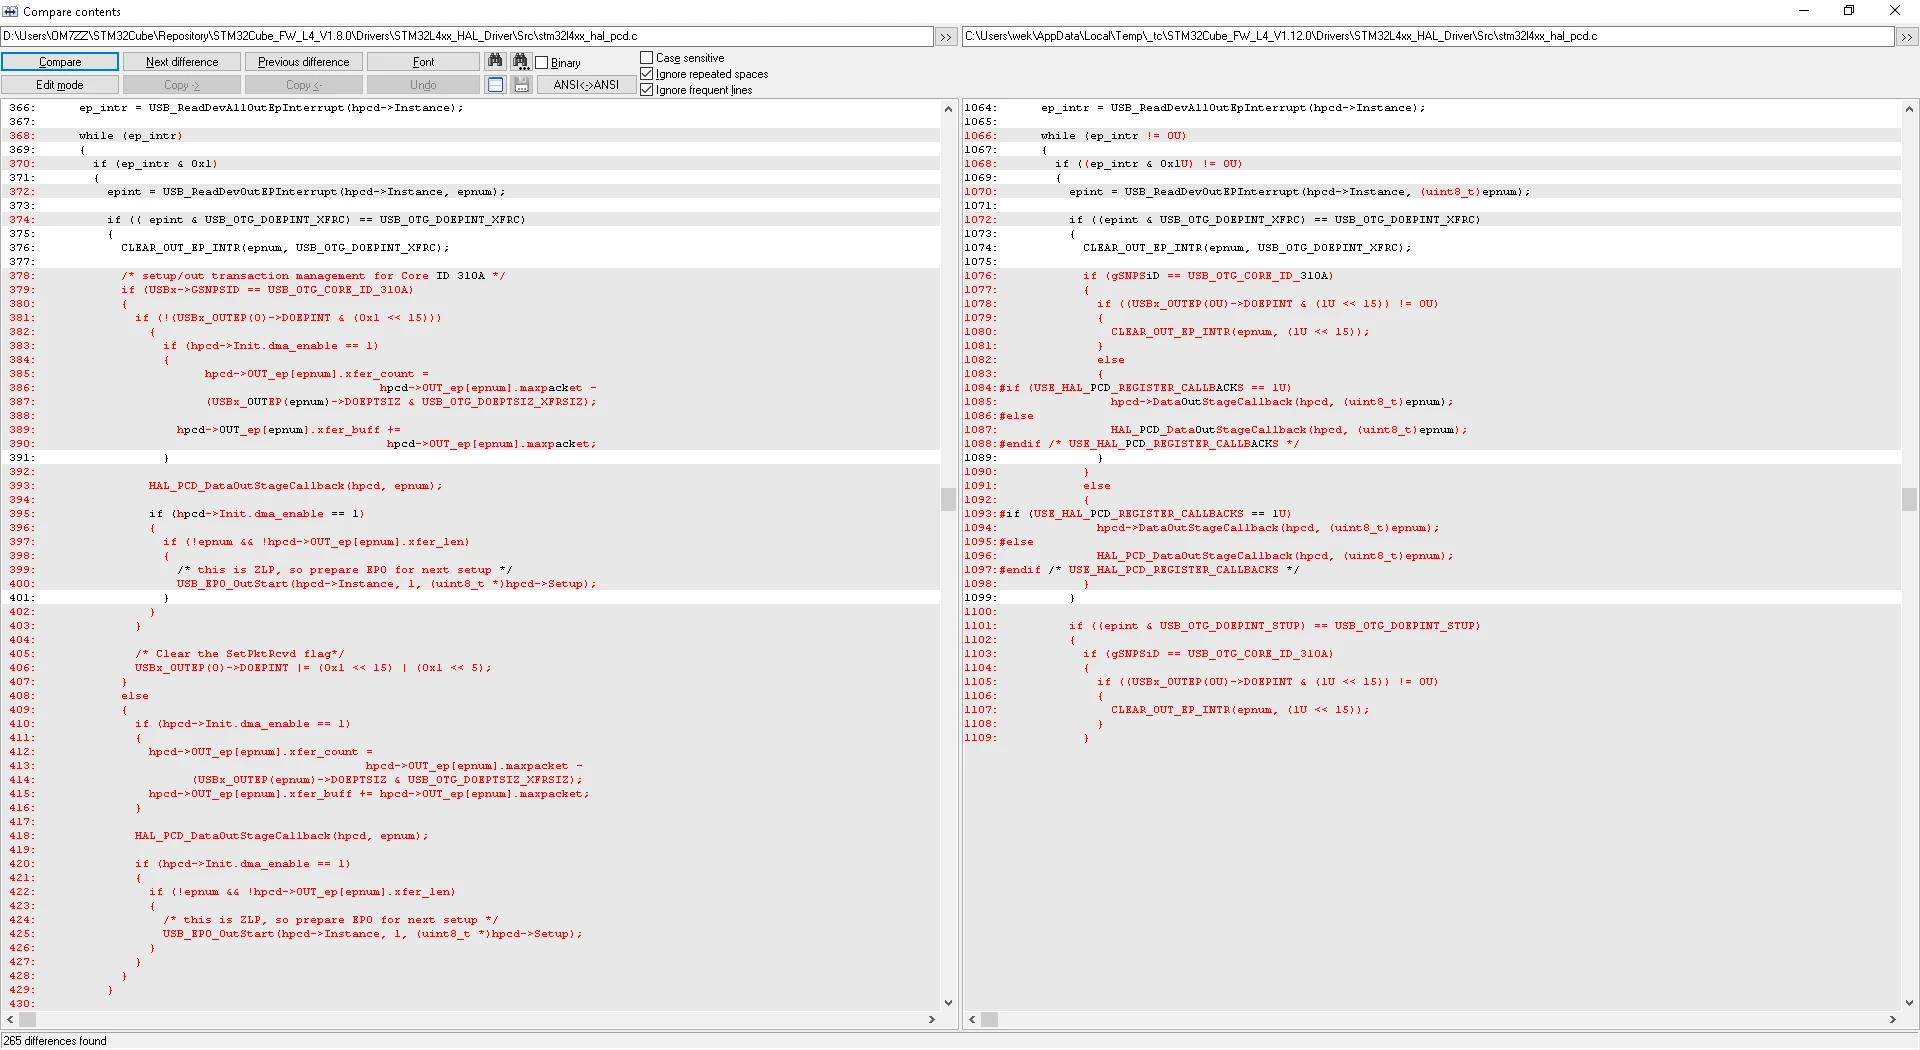Click the ANSI<->ANSI encoding button
1920x1050 pixels.
(x=586, y=85)
